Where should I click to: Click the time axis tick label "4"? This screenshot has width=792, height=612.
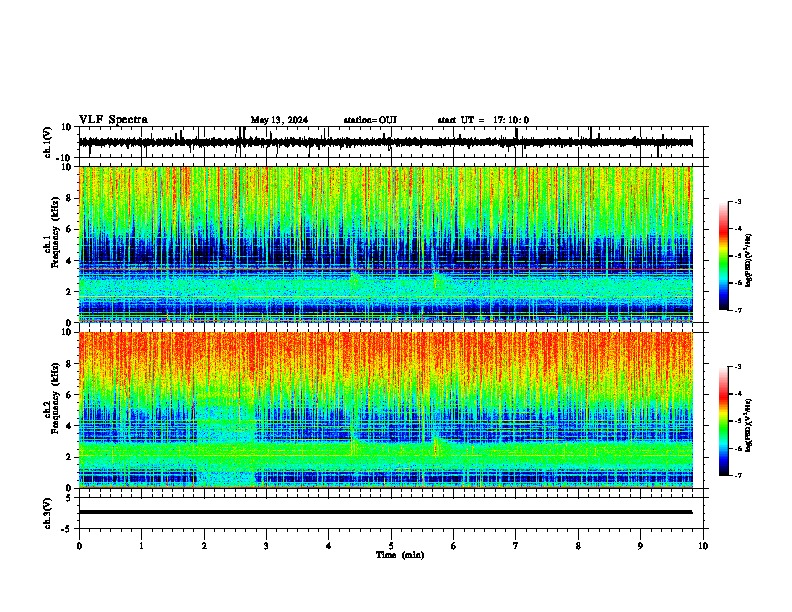329,546
